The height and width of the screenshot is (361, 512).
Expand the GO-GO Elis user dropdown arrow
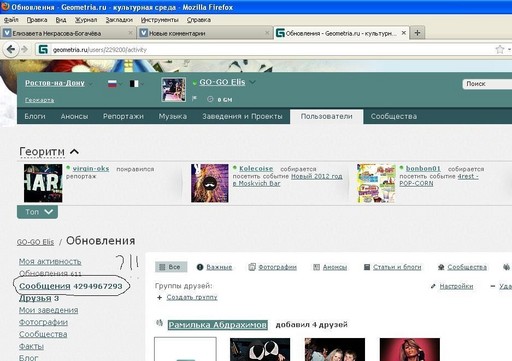coord(253,82)
